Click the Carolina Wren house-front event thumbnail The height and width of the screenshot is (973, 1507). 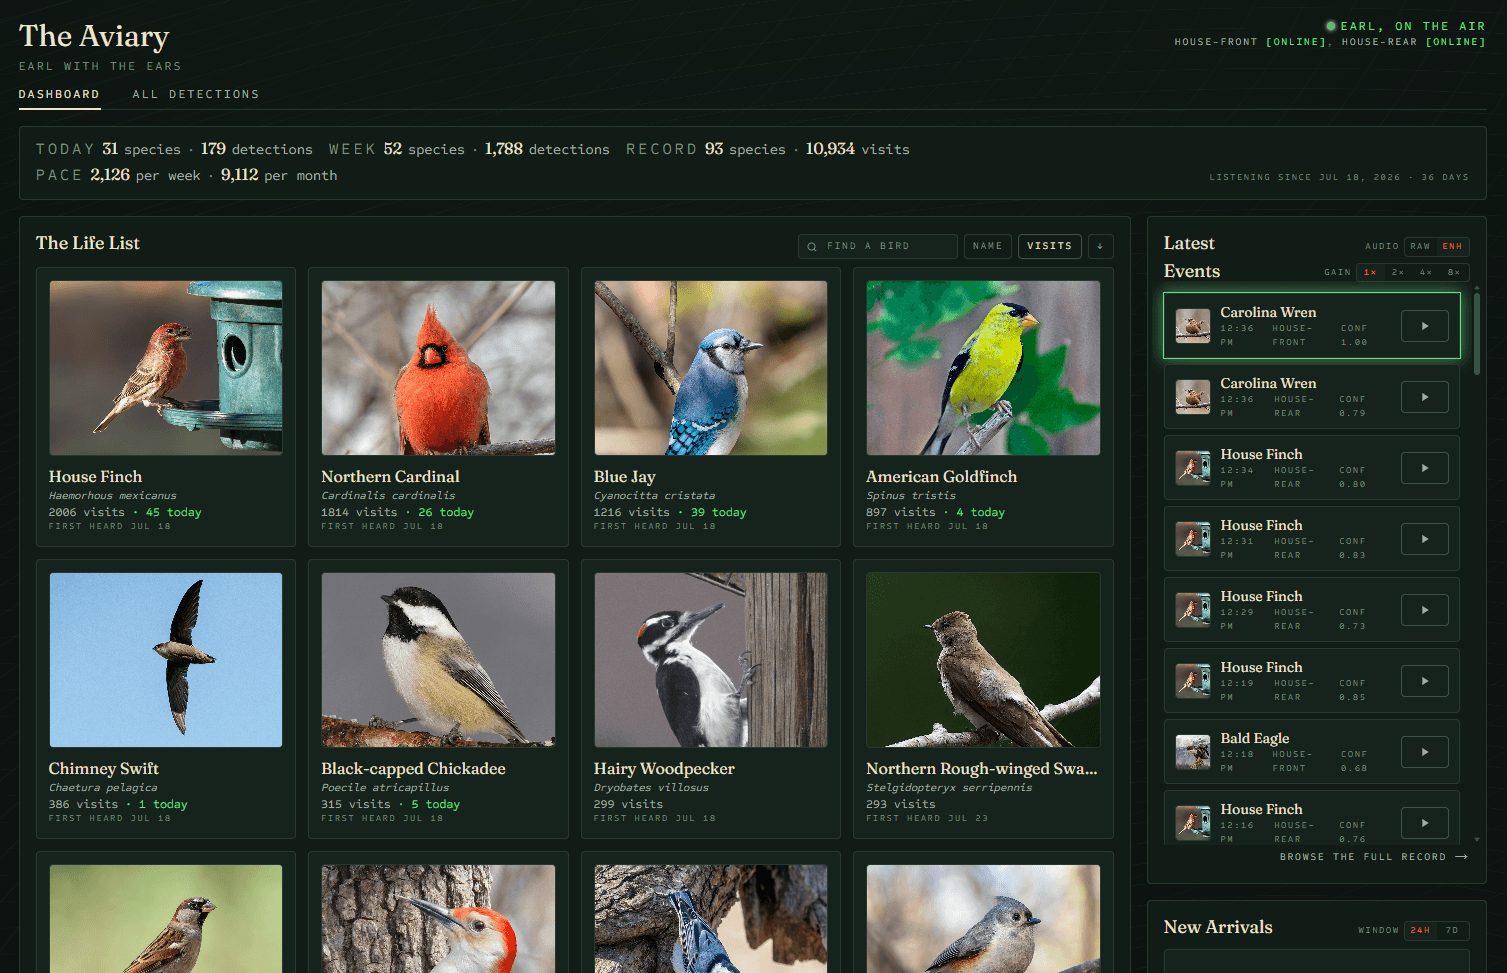click(x=1192, y=326)
